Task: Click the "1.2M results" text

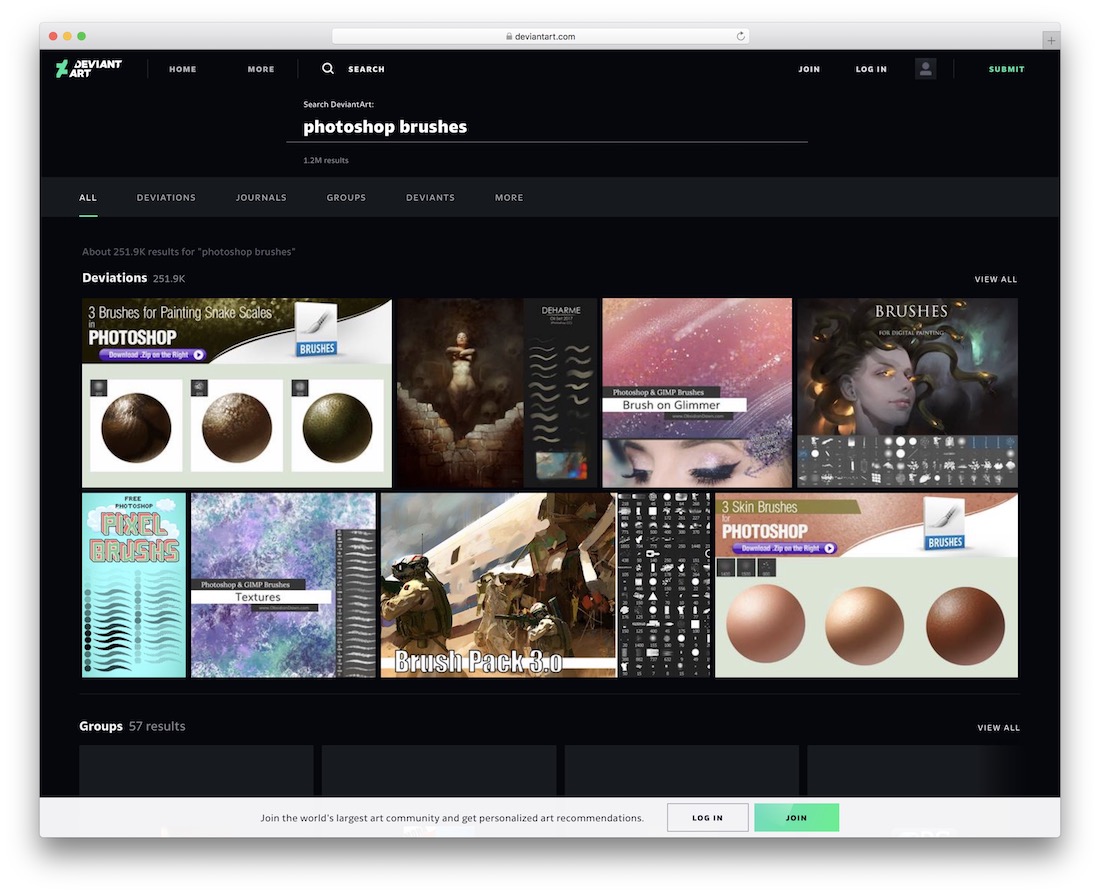Action: (326, 161)
